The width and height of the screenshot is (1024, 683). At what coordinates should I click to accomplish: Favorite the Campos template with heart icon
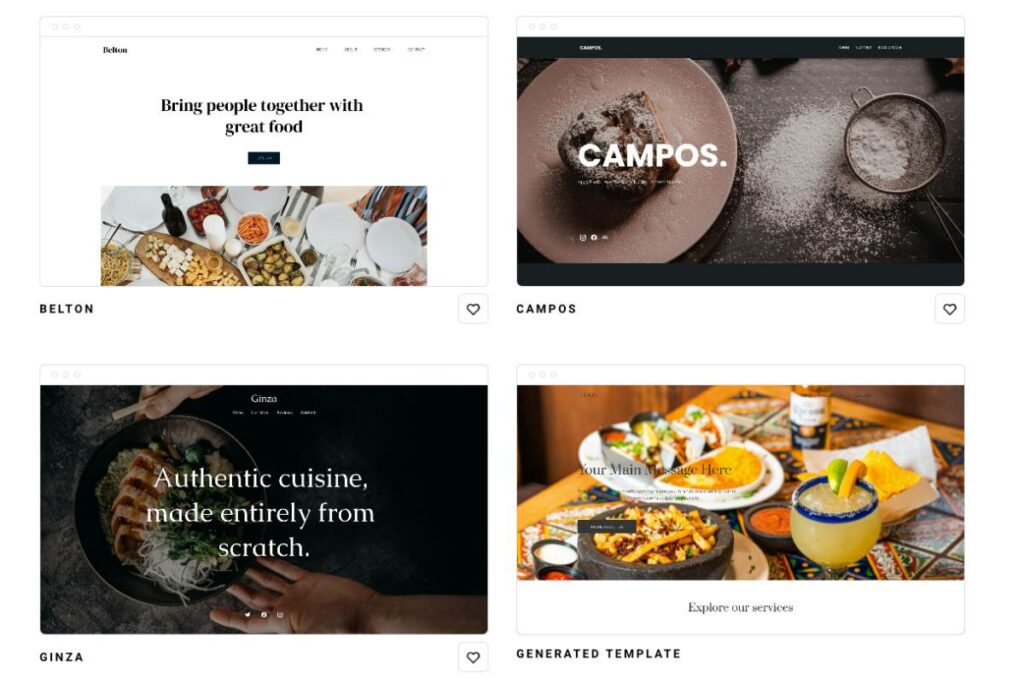[x=950, y=309]
